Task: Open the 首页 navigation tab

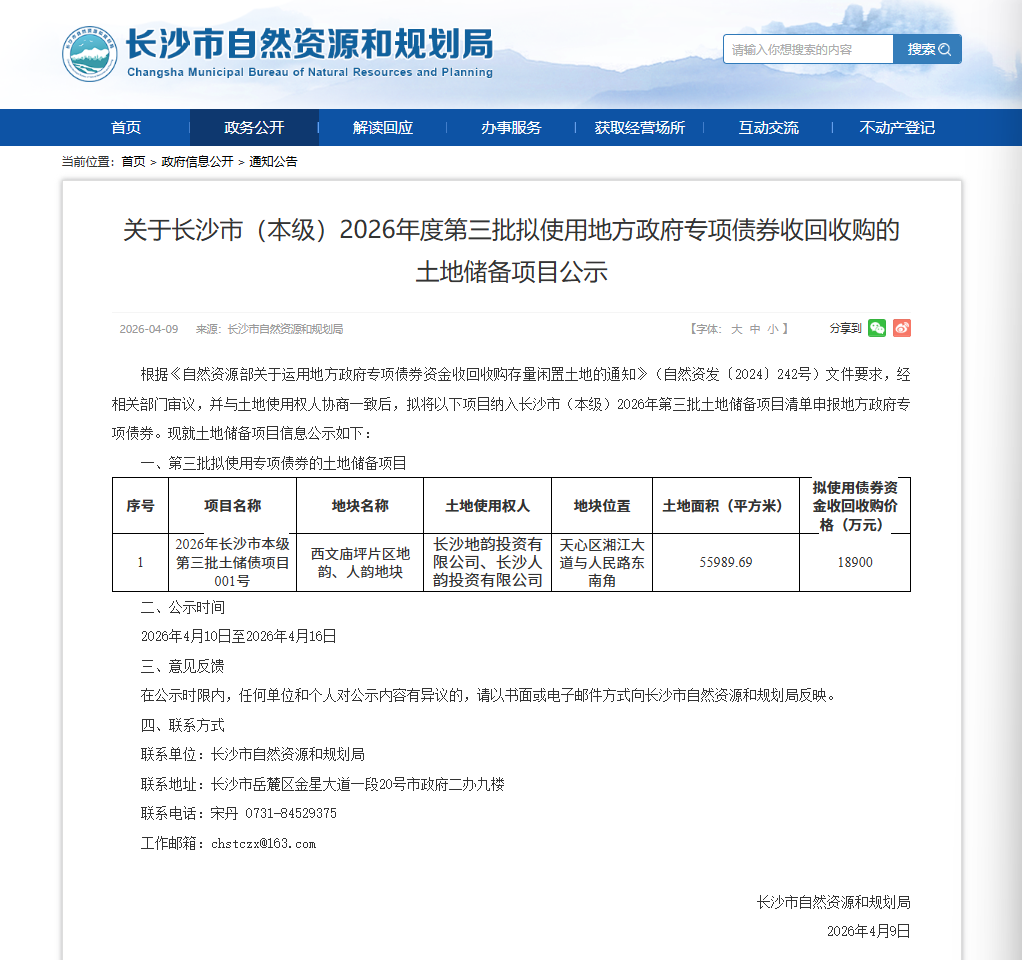Action: tap(126, 128)
